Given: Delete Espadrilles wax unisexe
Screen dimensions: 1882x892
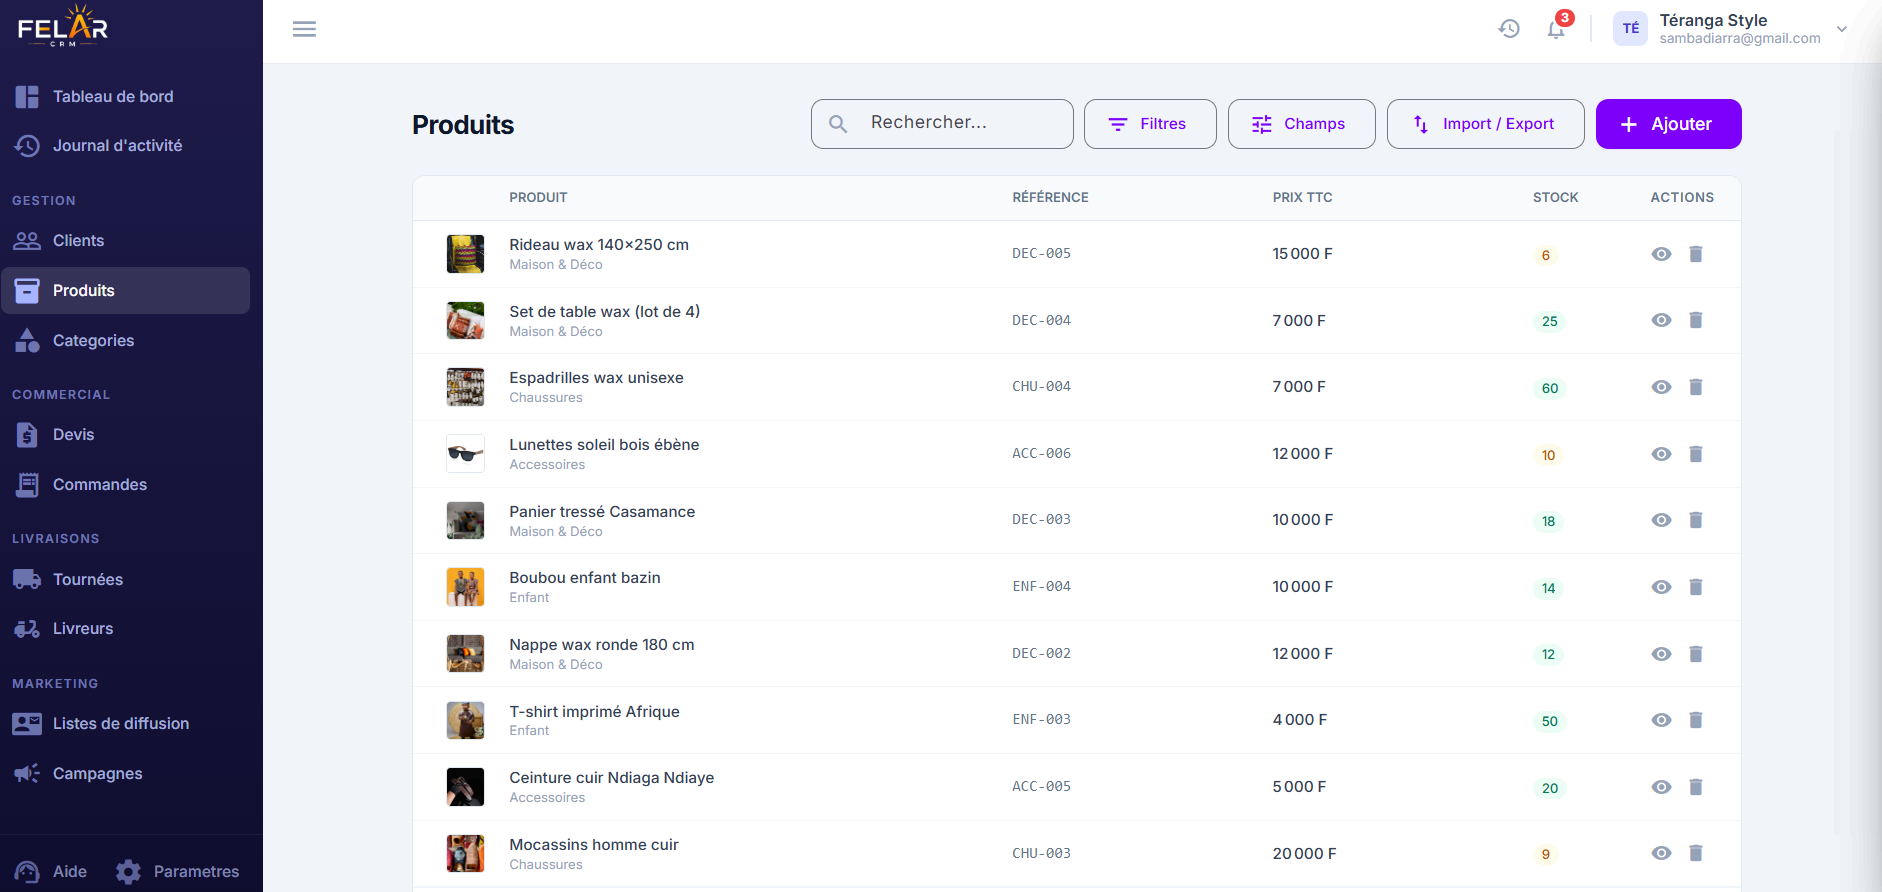Looking at the screenshot, I should pyautogui.click(x=1696, y=387).
